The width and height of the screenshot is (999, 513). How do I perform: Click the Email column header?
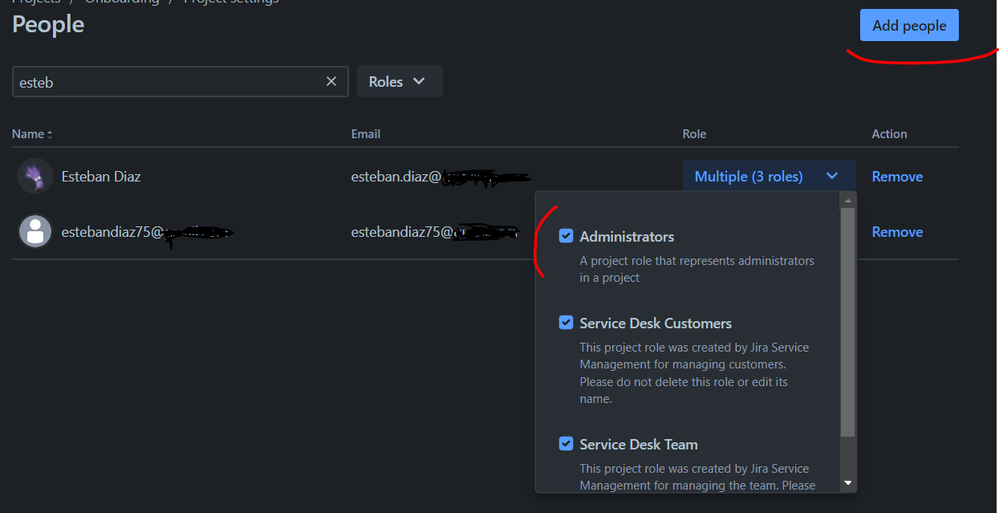pyautogui.click(x=366, y=134)
